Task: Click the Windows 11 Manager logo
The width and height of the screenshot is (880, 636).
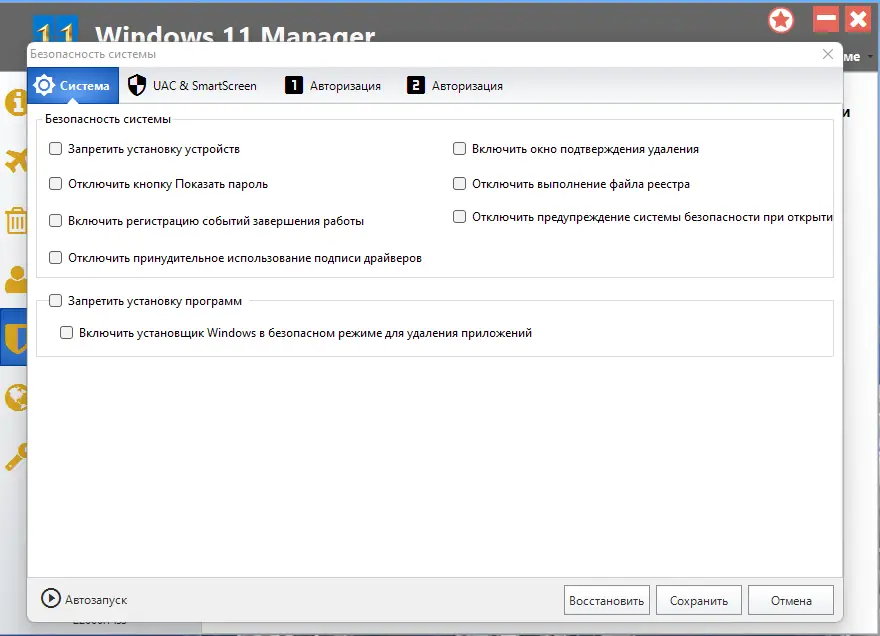Action: tap(55, 29)
